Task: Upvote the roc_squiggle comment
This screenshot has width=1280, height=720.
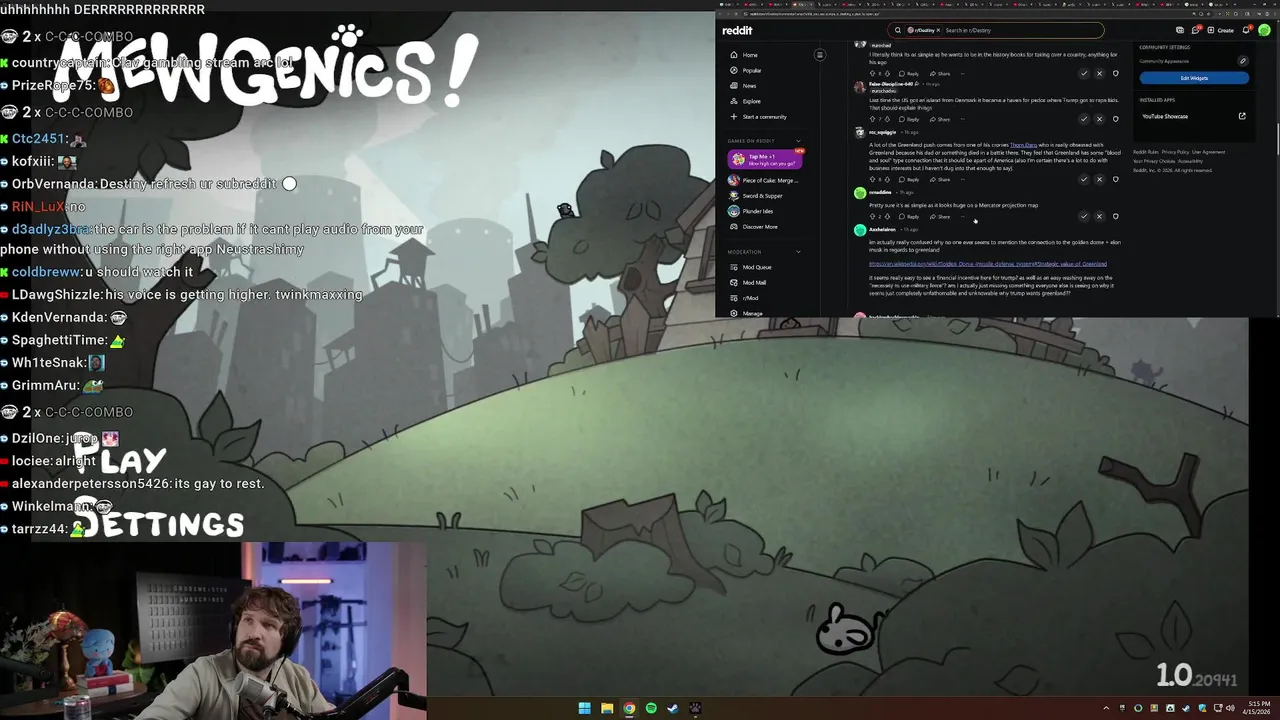Action: pos(872,180)
